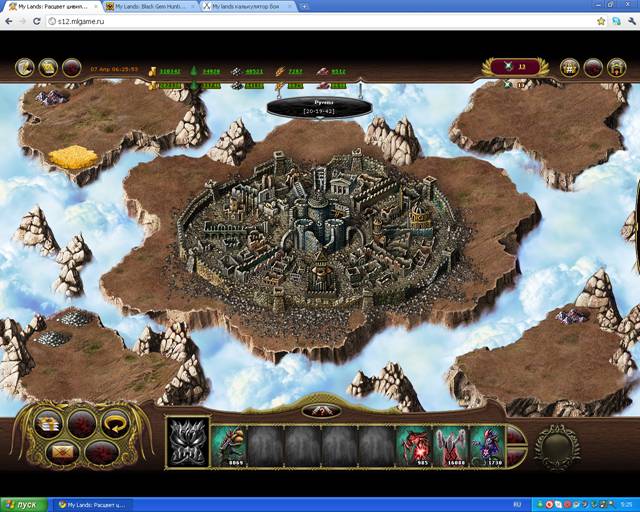Open the stacked papers reports button
The image size is (640, 512).
coord(49,425)
